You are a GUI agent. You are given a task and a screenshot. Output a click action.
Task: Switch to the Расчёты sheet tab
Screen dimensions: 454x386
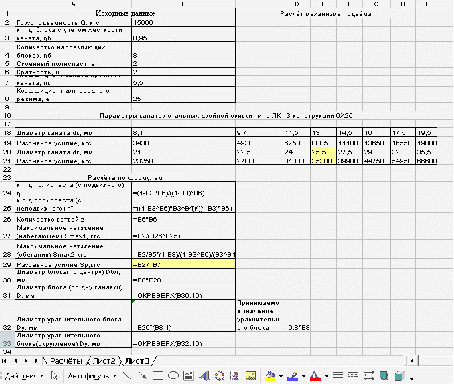(x=66, y=361)
